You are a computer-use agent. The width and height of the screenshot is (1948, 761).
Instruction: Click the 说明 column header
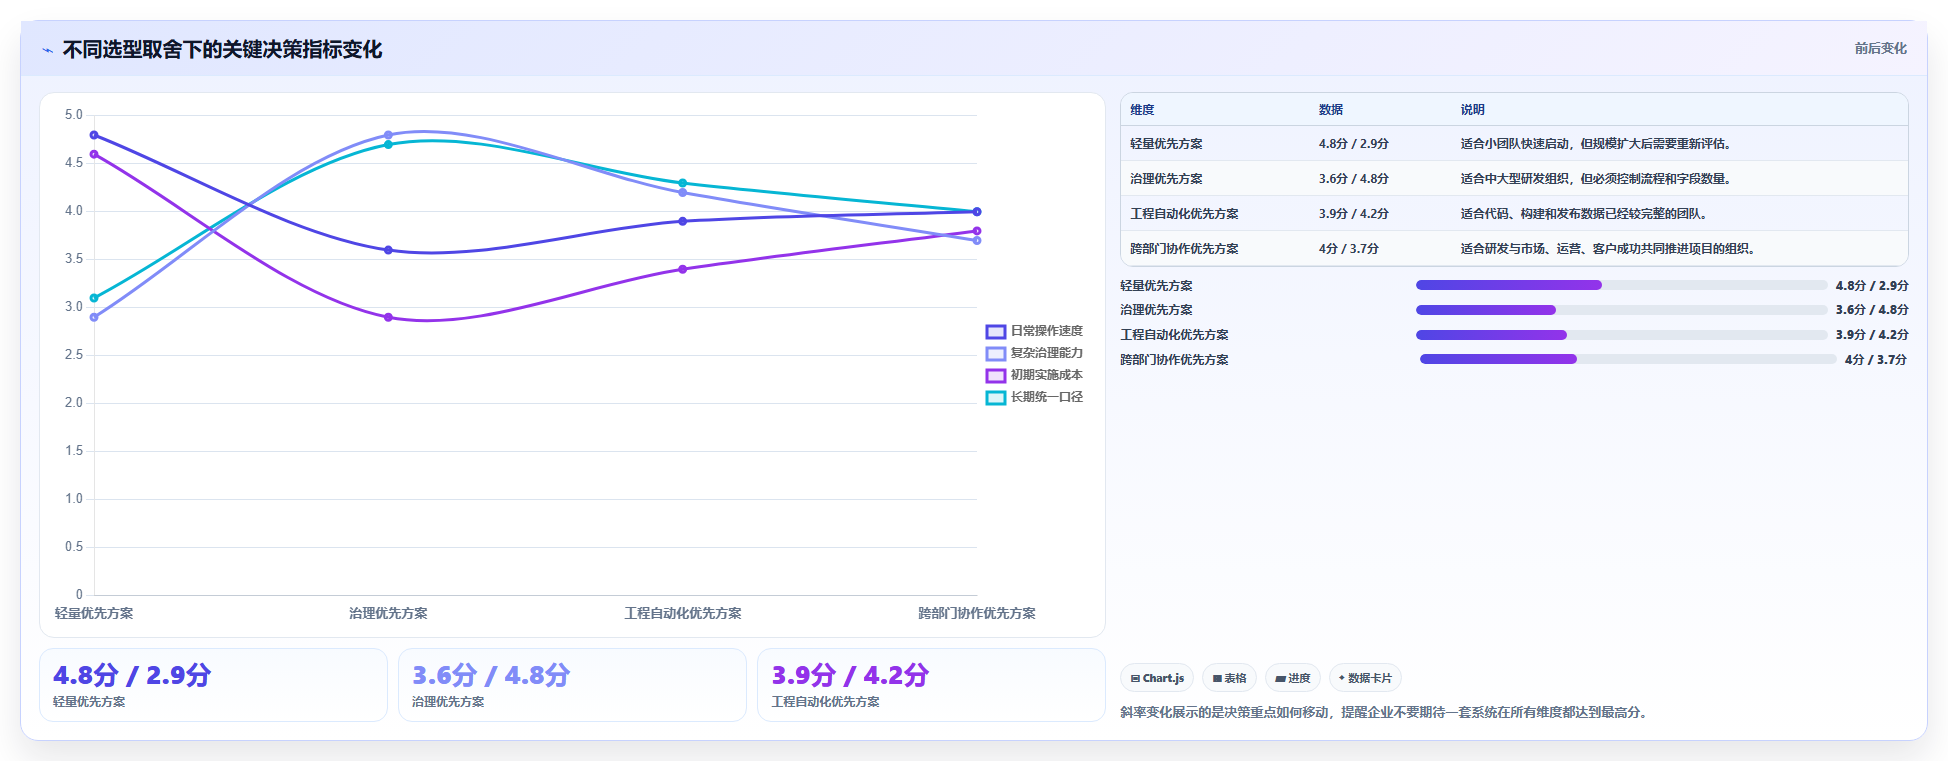[x=1472, y=110]
